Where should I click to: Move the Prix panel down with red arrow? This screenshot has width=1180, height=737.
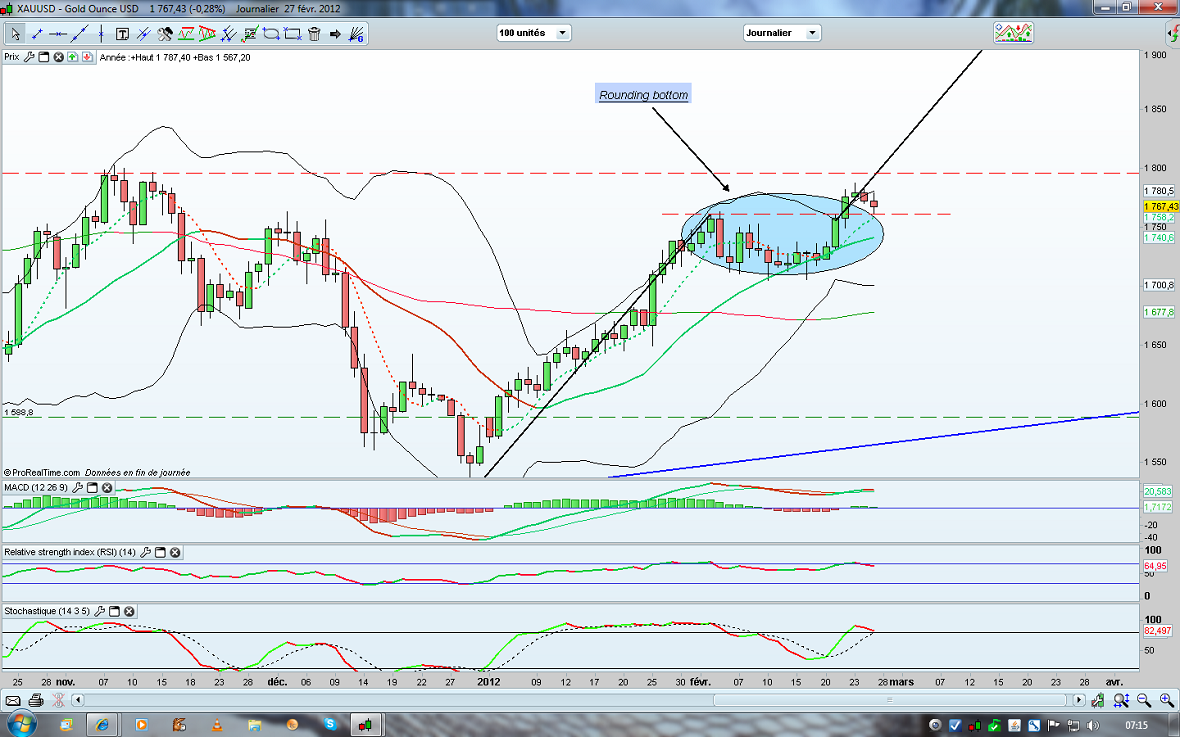pos(86,57)
